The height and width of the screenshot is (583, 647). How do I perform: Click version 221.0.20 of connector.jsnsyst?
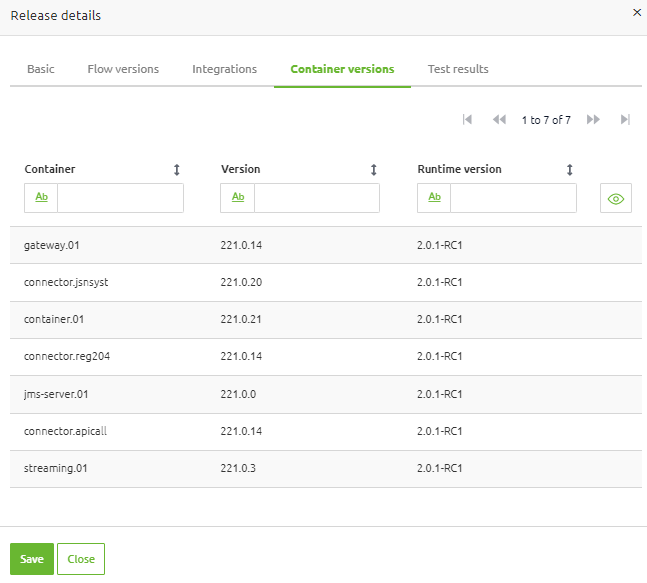point(241,282)
